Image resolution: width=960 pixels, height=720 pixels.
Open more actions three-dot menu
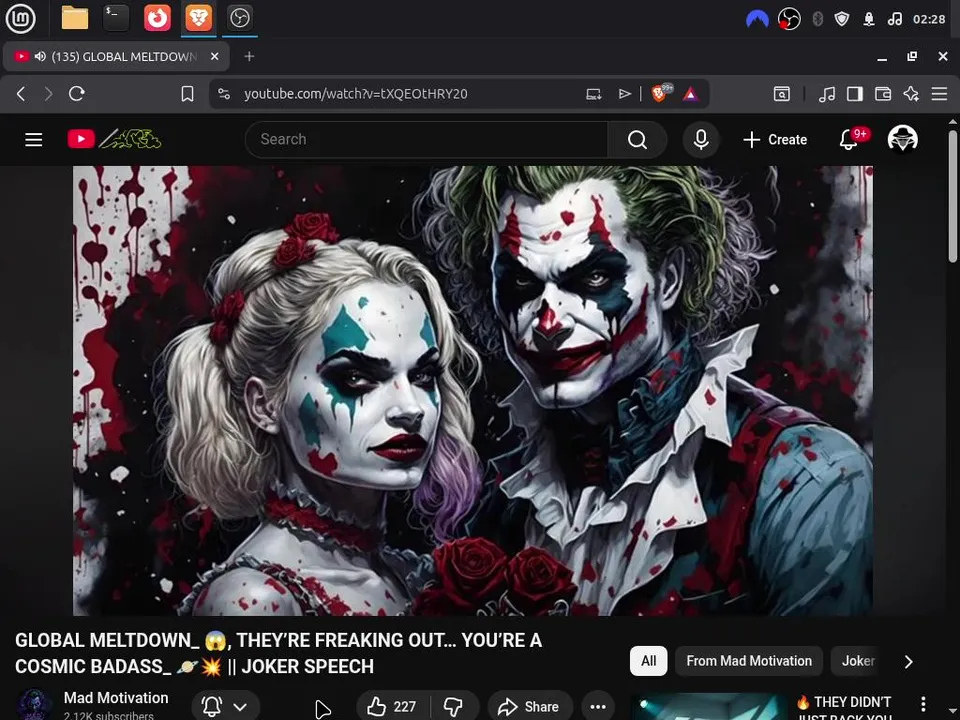598,707
